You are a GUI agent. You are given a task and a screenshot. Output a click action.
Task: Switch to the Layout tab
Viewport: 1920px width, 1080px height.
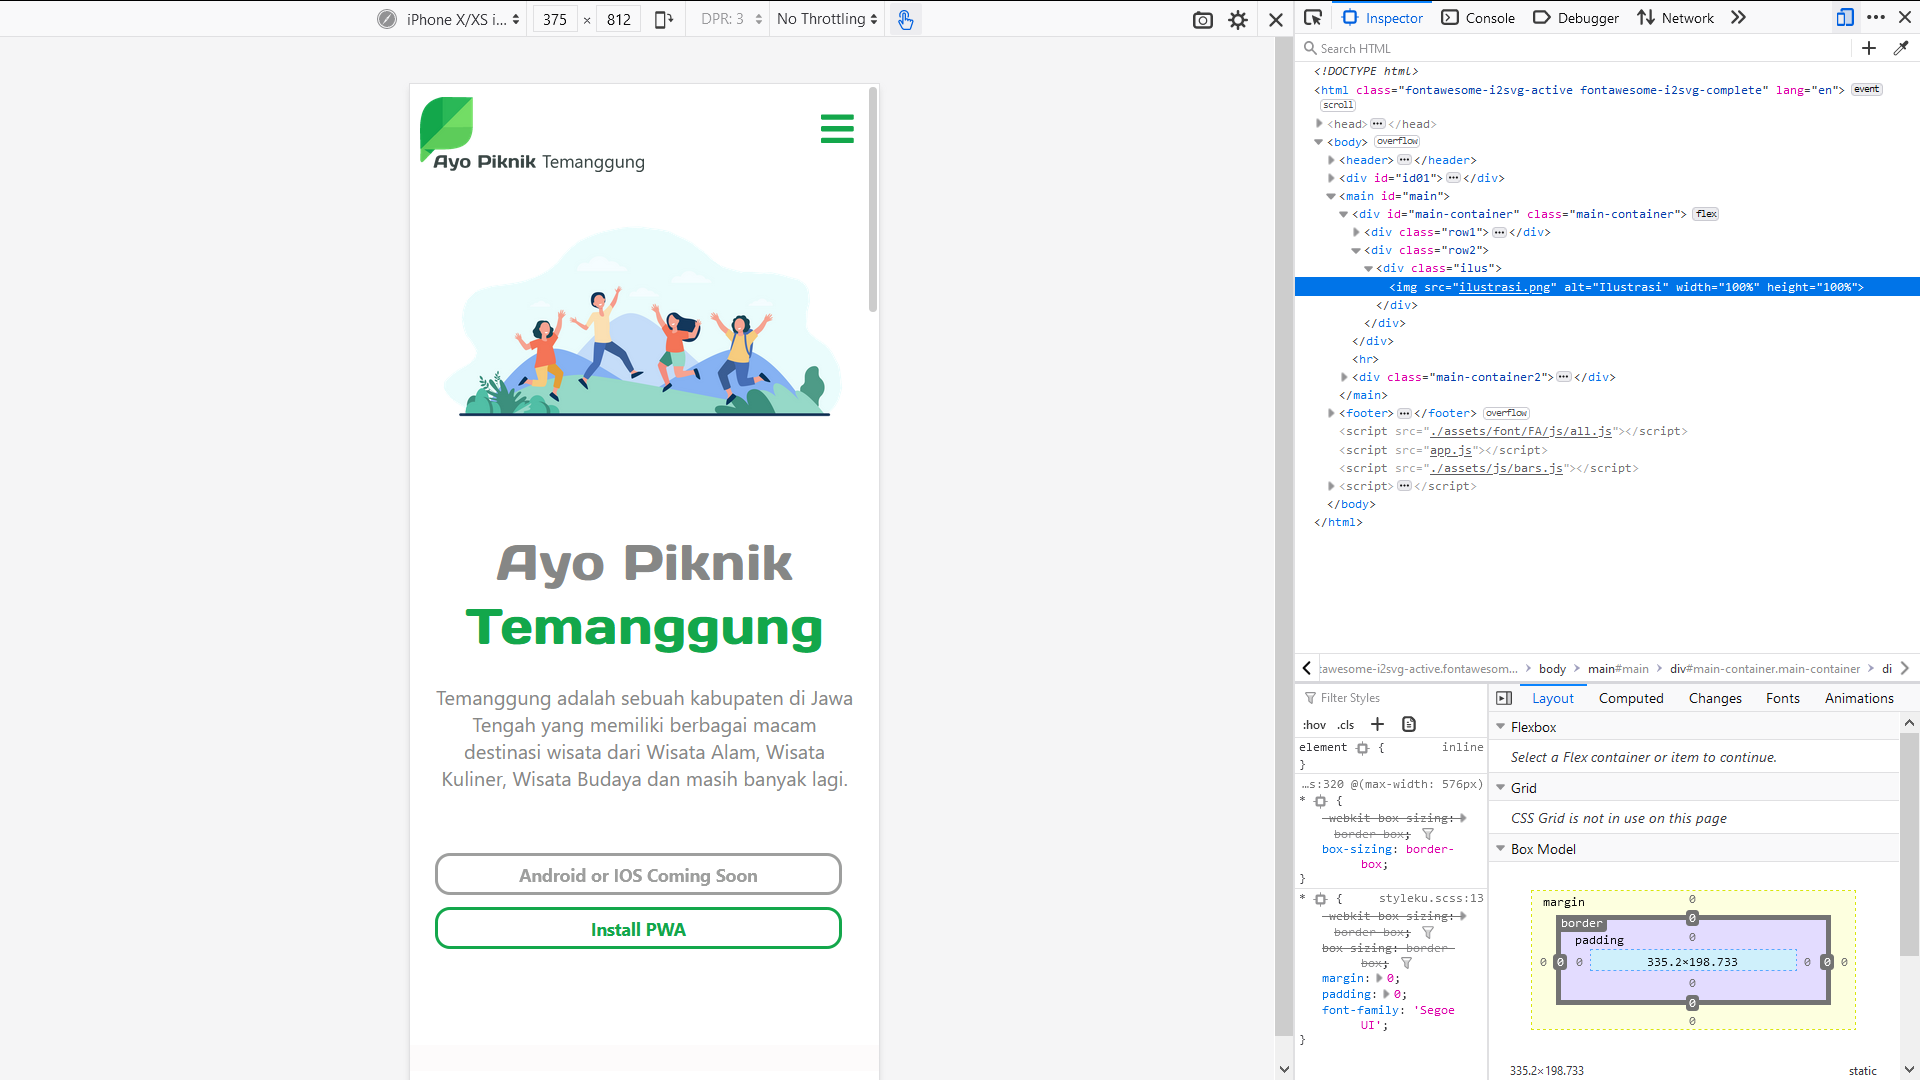(1553, 698)
